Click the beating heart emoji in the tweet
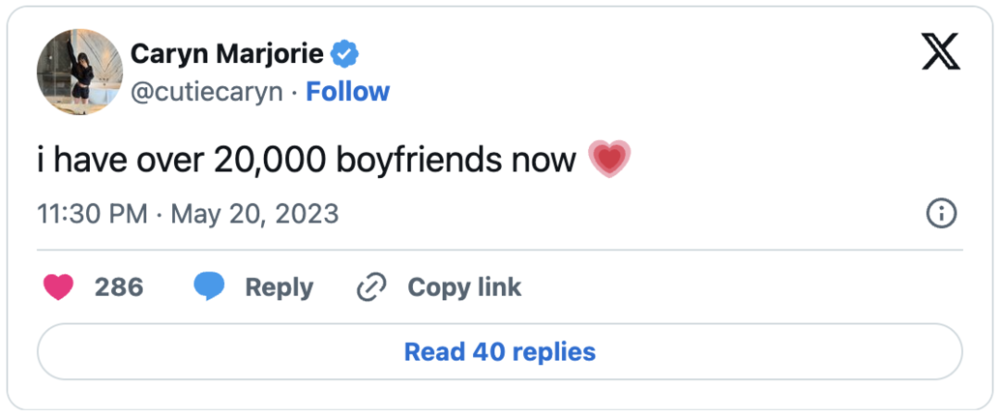The width and height of the screenshot is (1000, 419). tap(609, 158)
